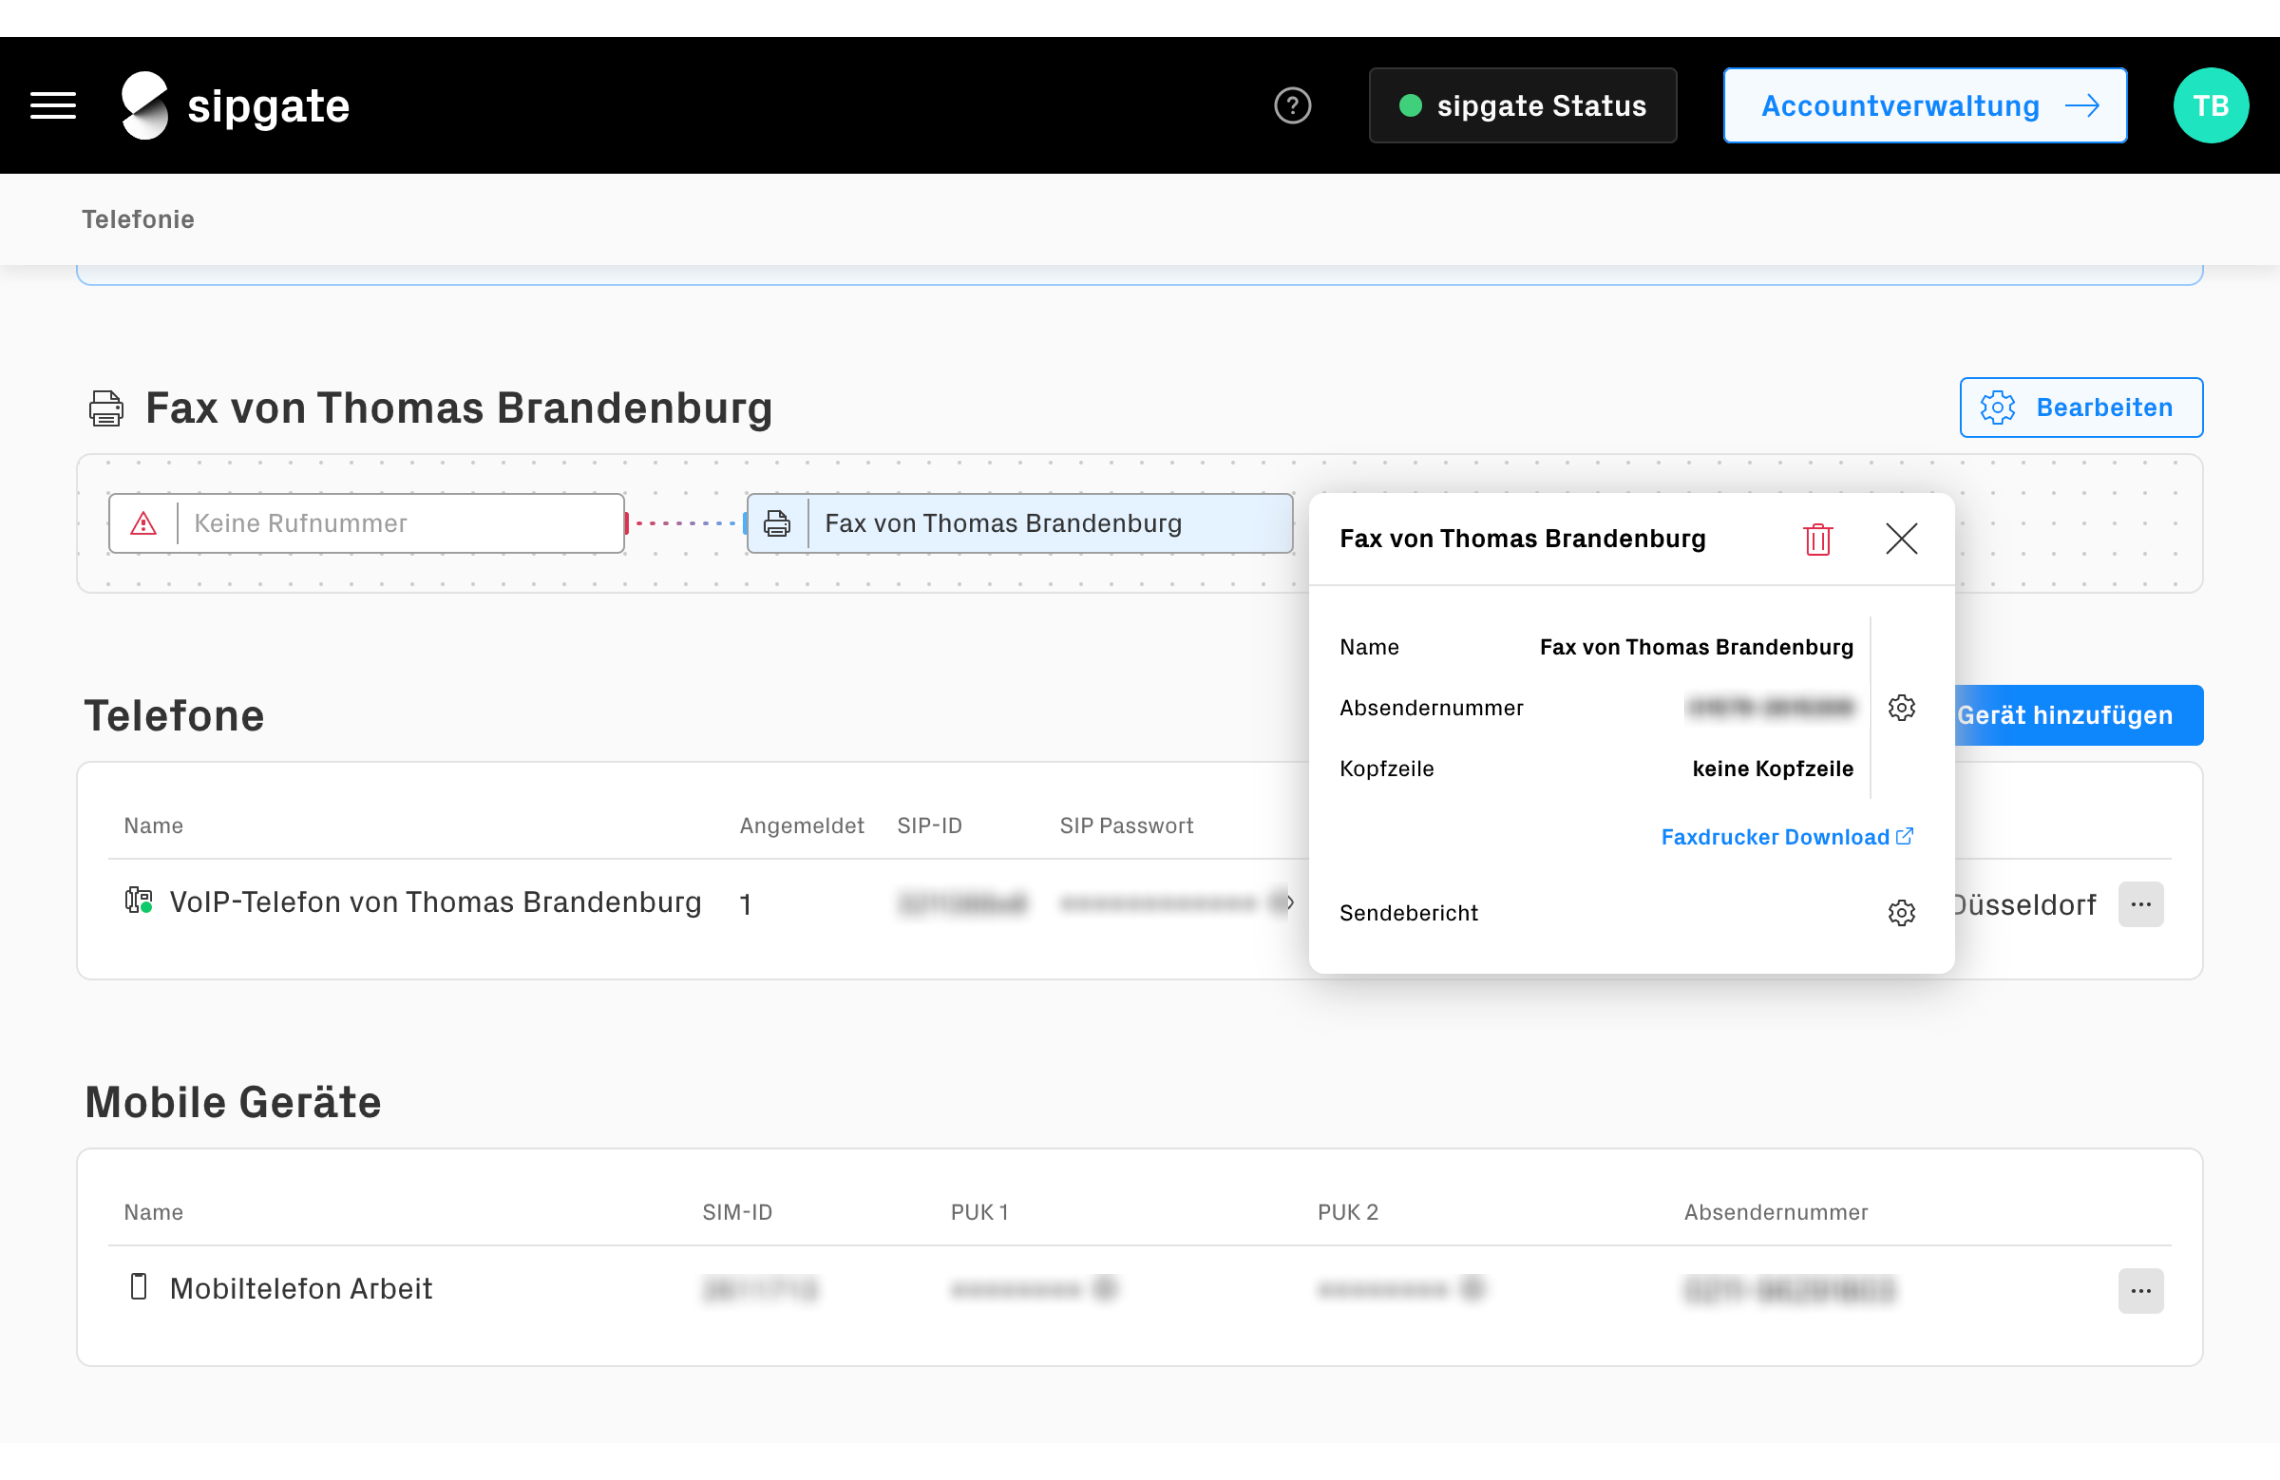The height and width of the screenshot is (1480, 2280).
Task: Follow the Faxdrucker Download link
Action: pos(1786,837)
